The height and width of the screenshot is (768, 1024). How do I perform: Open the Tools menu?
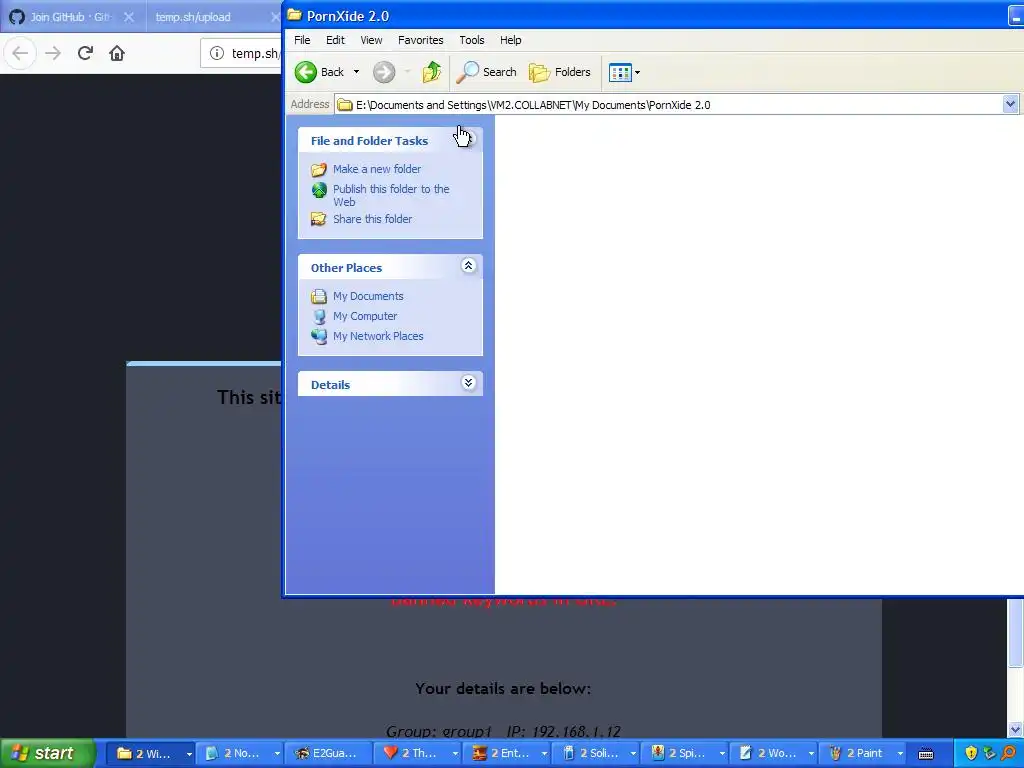[472, 40]
